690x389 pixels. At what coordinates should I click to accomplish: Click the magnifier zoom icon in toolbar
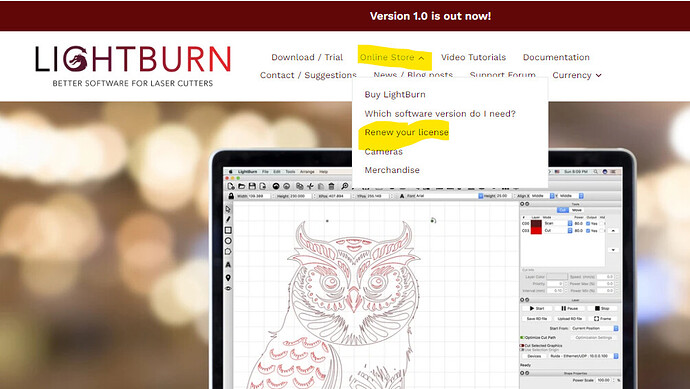tap(345, 186)
